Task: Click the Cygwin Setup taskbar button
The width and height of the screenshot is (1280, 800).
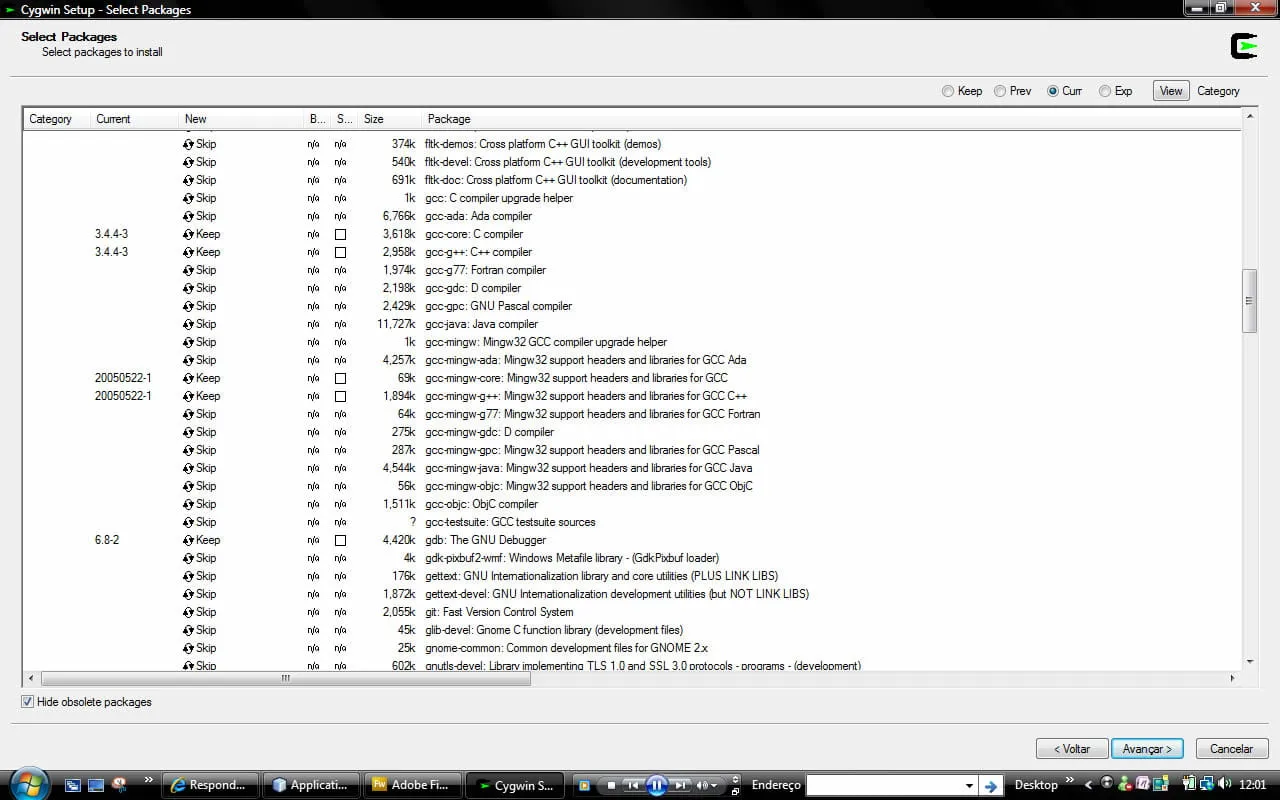Action: (x=514, y=785)
